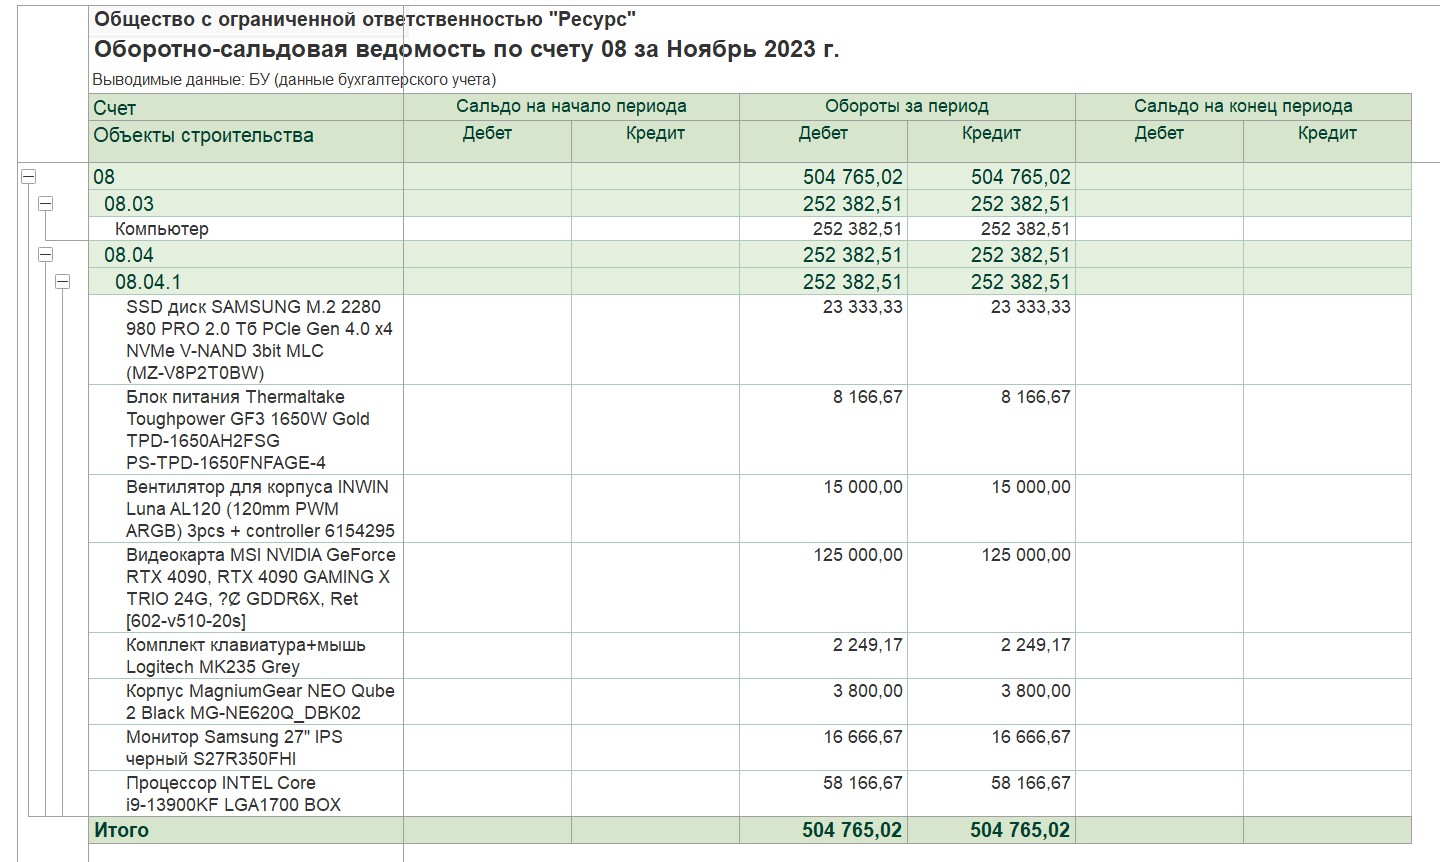Select the Выводимые данные: БУ line
This screenshot has height=862, width=1440.
(294, 80)
